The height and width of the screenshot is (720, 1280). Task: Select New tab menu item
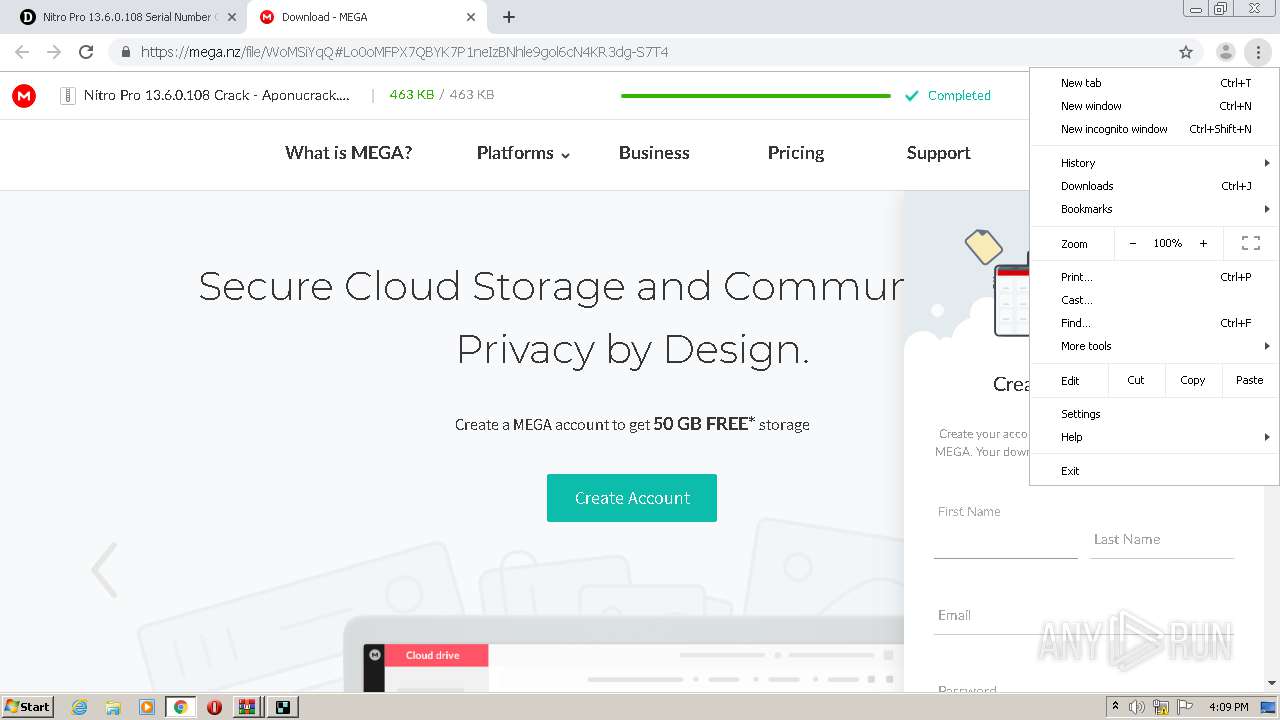pyautogui.click(x=1154, y=83)
